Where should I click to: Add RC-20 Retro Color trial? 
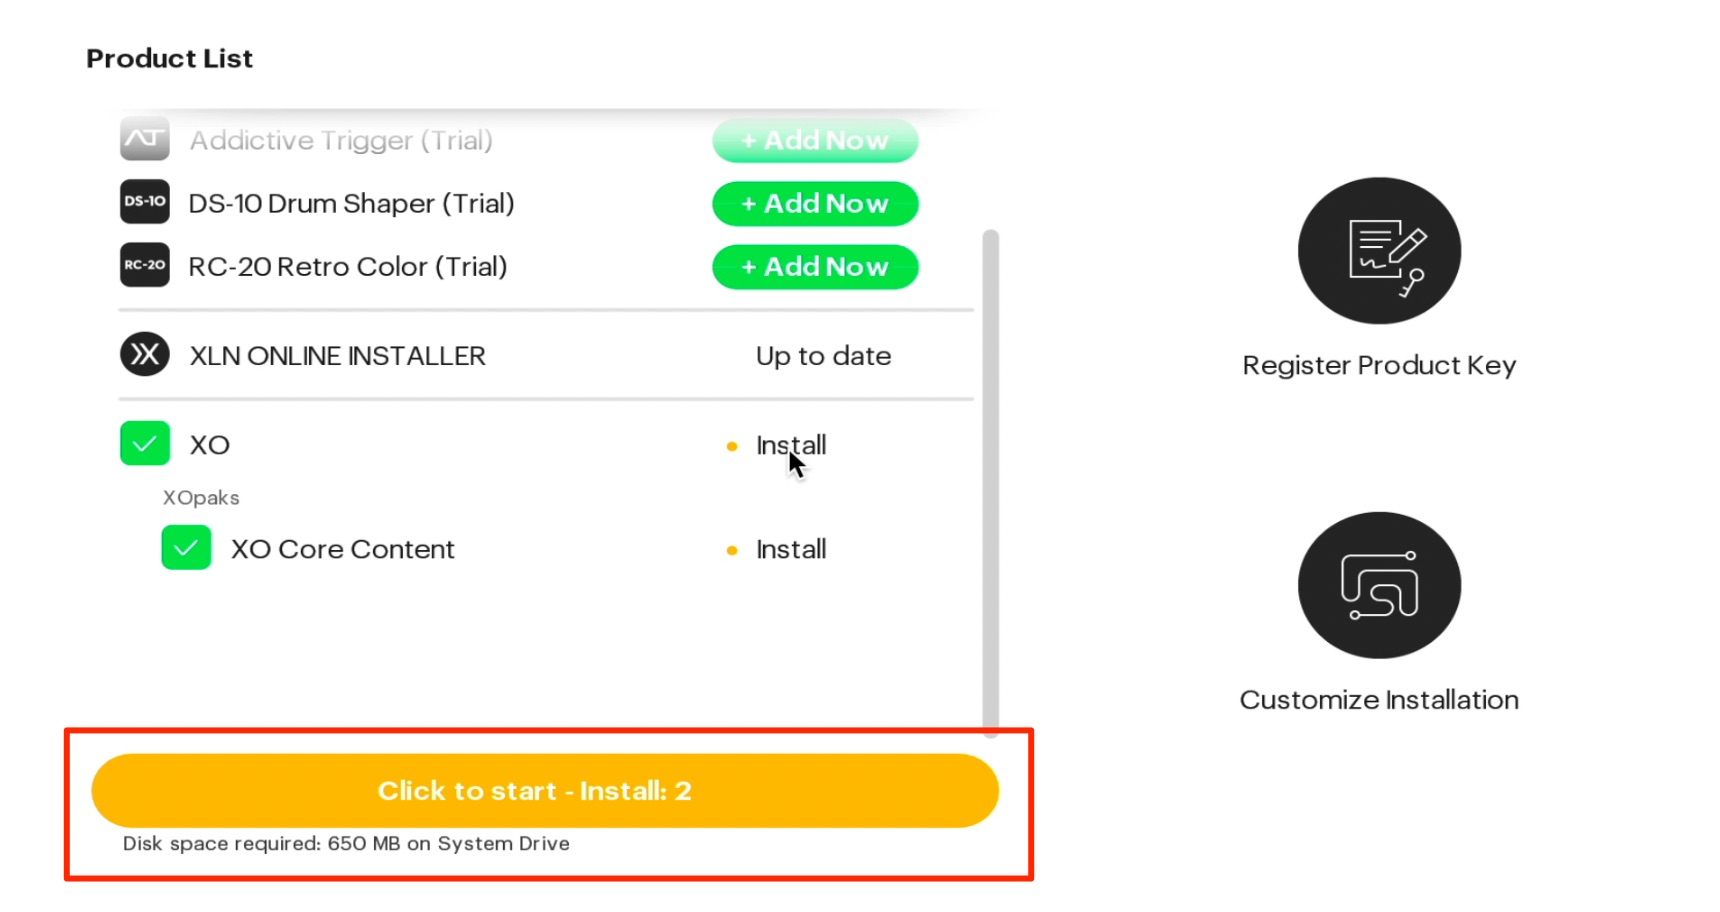(x=815, y=267)
